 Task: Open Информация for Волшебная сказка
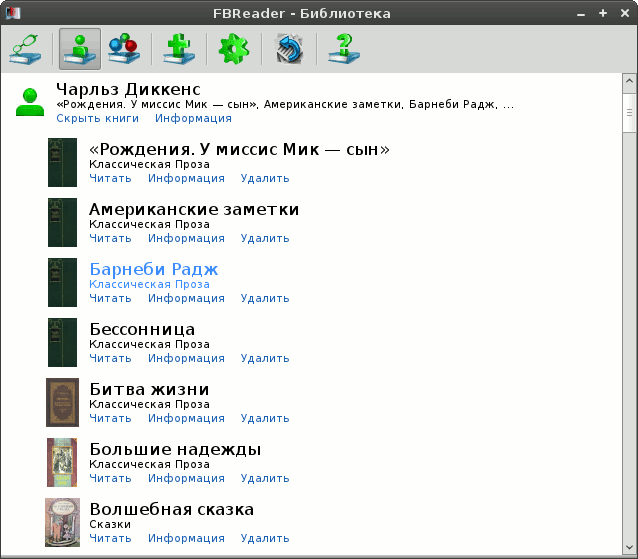pyautogui.click(x=186, y=538)
